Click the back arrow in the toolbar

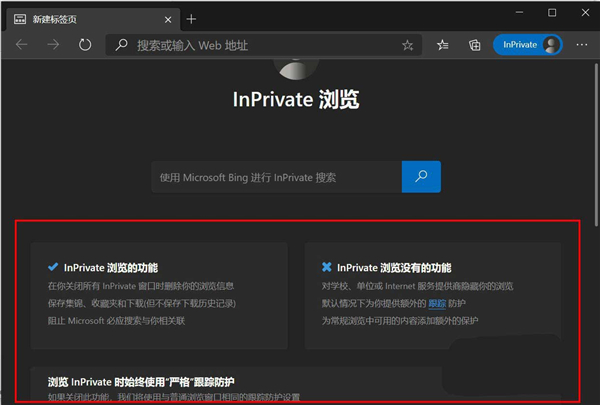pos(22,45)
